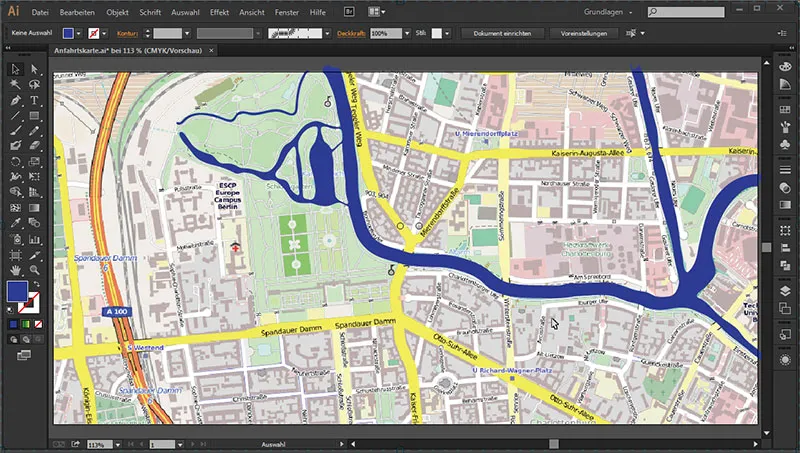Viewport: 800px width, 453px height.
Task: Select the Shape Builder tool
Action: coord(15,192)
